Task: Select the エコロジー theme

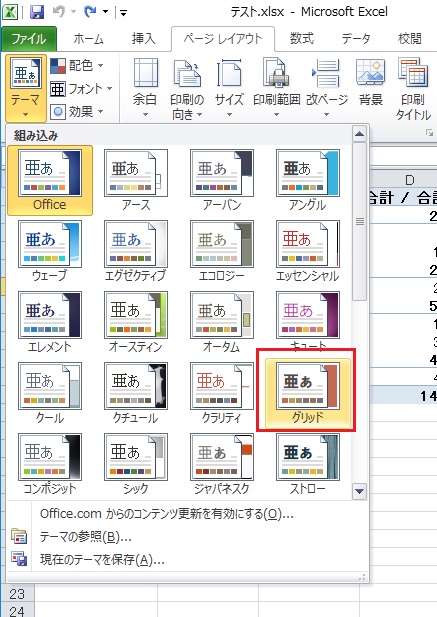Action: tap(222, 251)
